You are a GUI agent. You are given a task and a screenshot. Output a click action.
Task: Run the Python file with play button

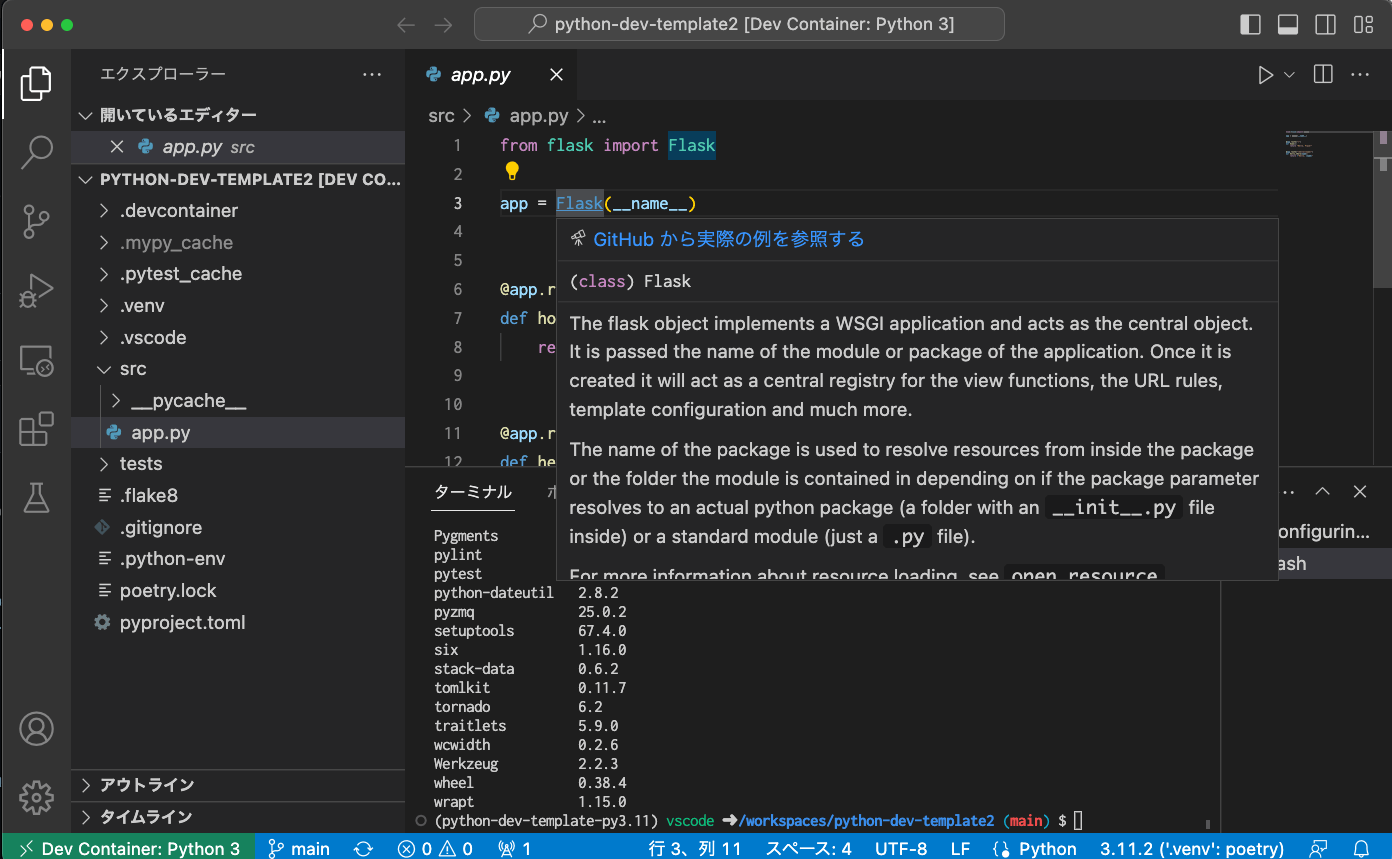coord(1265,75)
